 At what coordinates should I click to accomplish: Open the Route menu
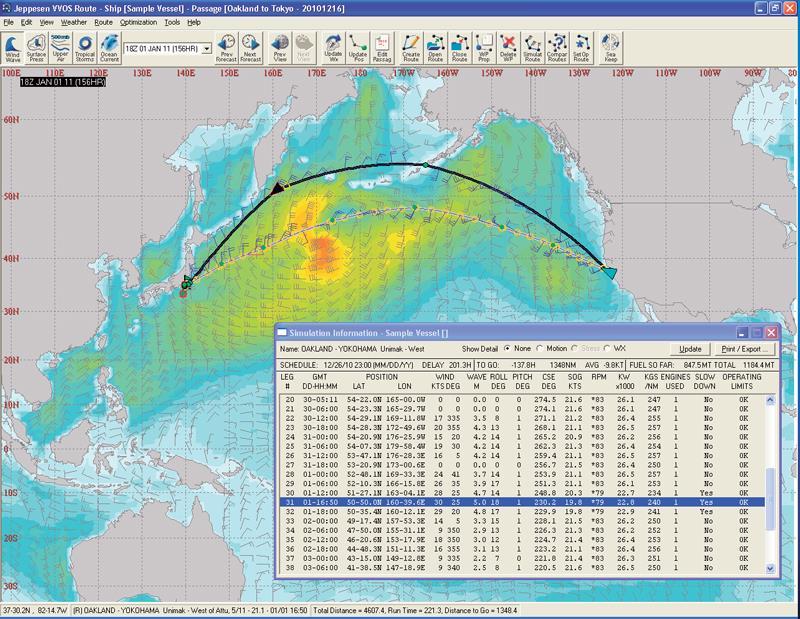pos(104,22)
